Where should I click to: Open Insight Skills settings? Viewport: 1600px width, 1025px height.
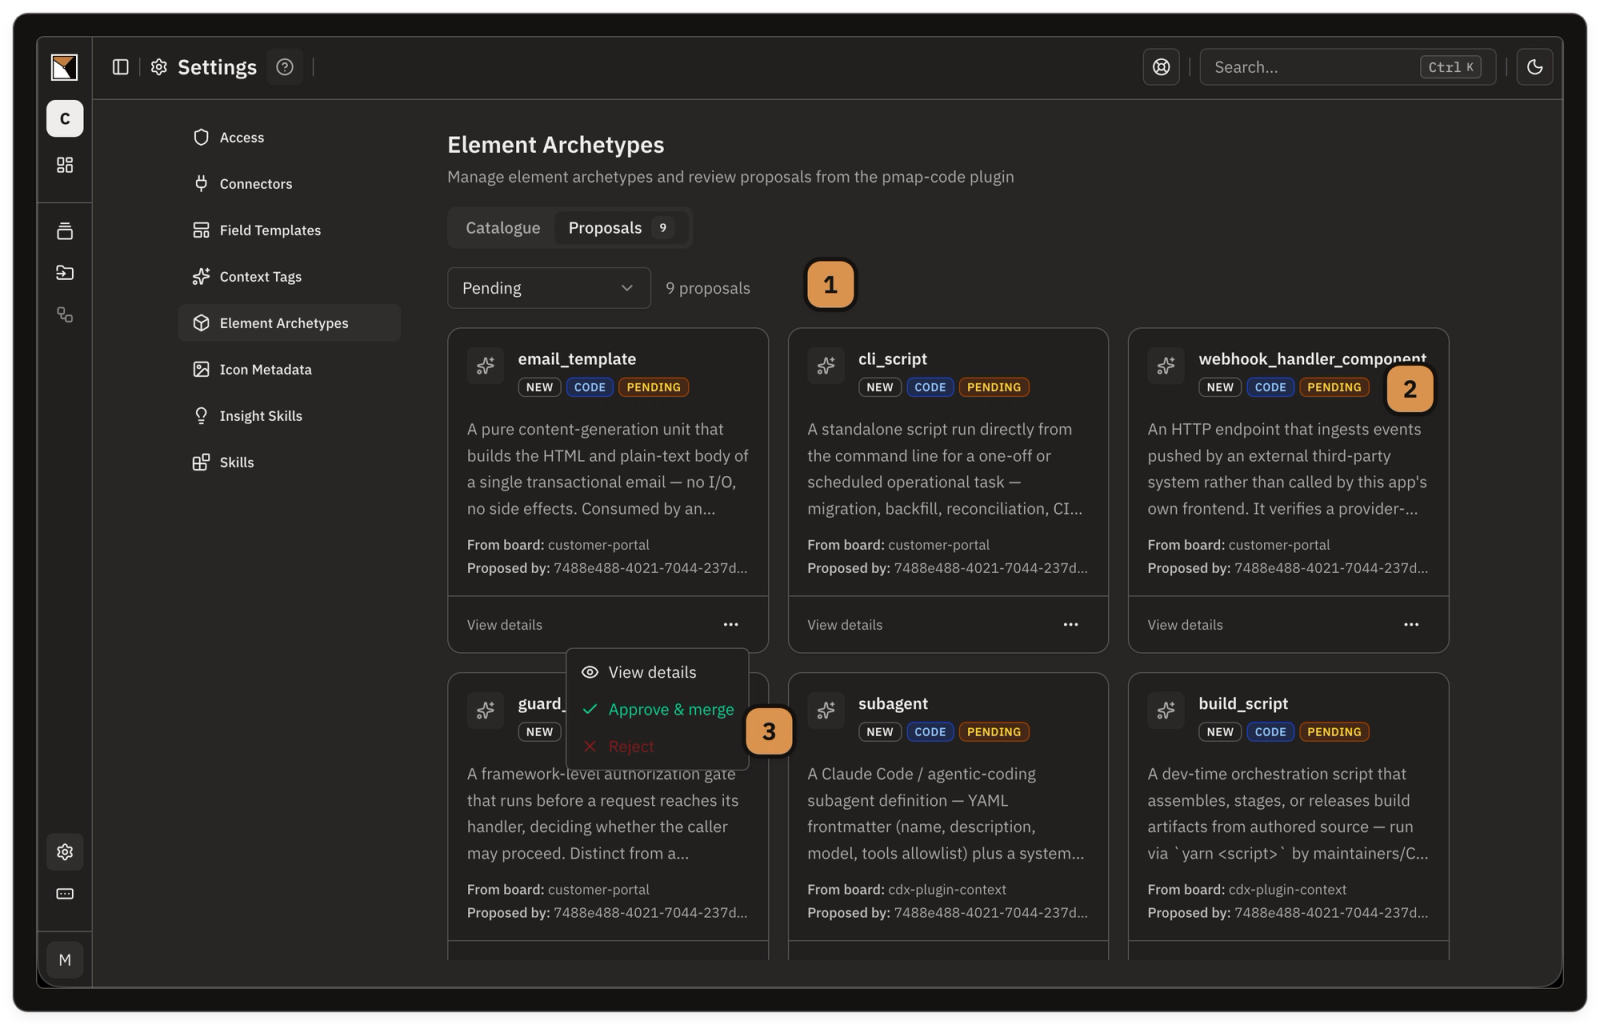[289, 416]
